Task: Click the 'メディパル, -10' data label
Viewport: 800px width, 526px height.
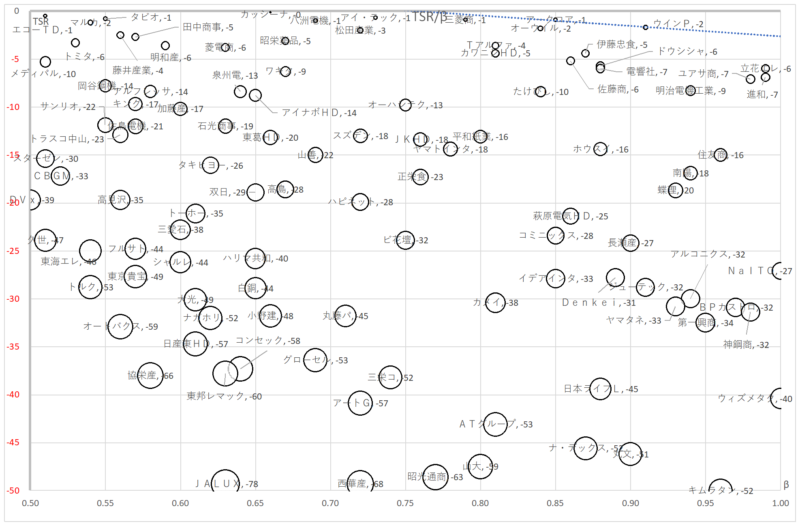Action: [43, 74]
